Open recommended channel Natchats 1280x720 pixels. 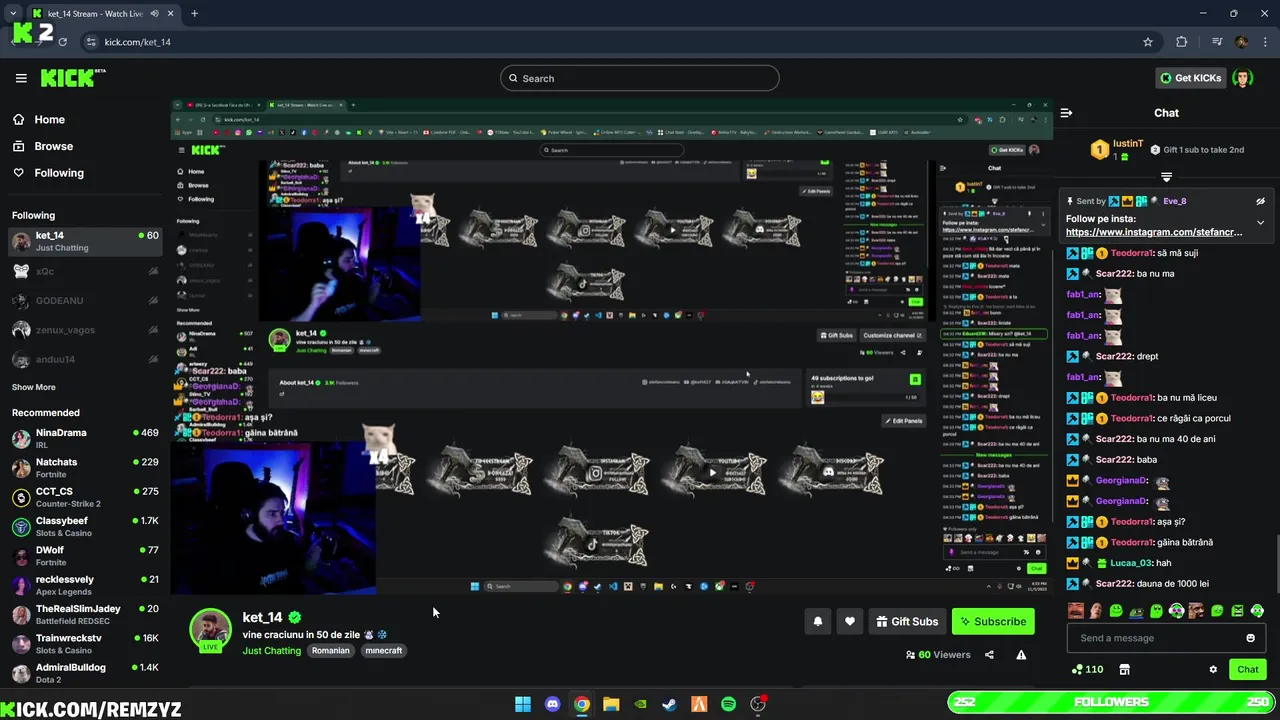pyautogui.click(x=84, y=468)
